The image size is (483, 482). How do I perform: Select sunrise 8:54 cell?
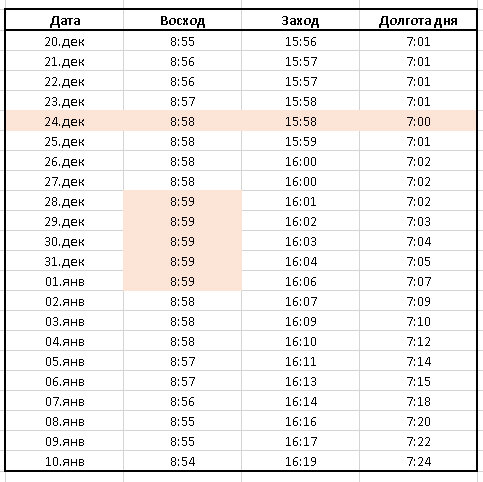point(182,461)
